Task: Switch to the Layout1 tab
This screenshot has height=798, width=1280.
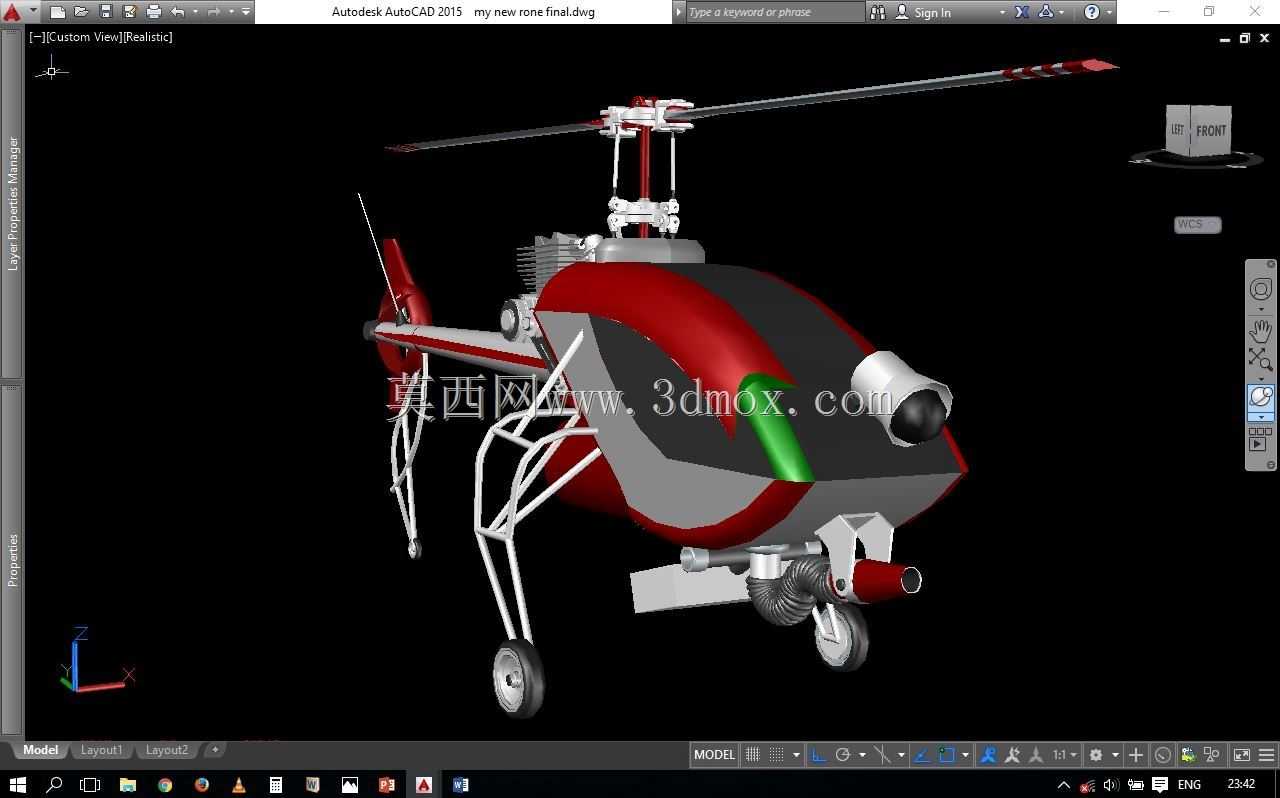Action: pyautogui.click(x=101, y=750)
